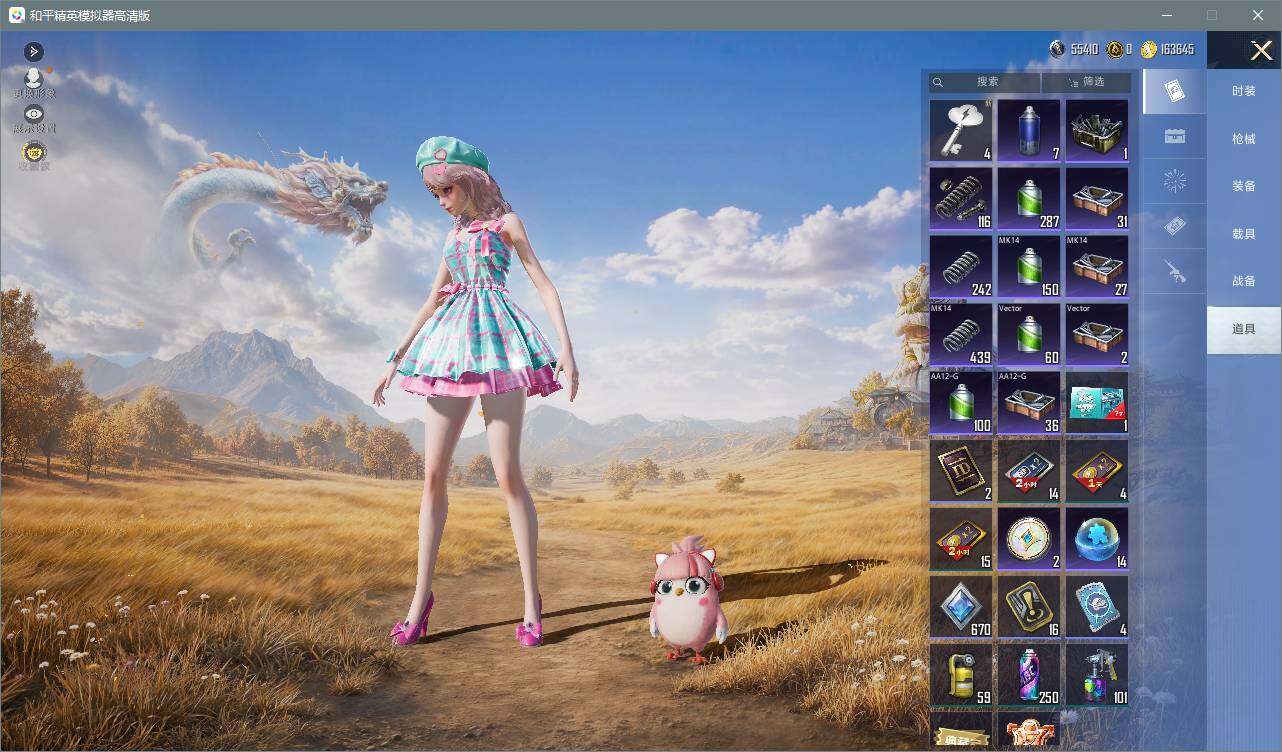
Task: Open the 筛选 filter dropdown
Action: (x=1087, y=82)
